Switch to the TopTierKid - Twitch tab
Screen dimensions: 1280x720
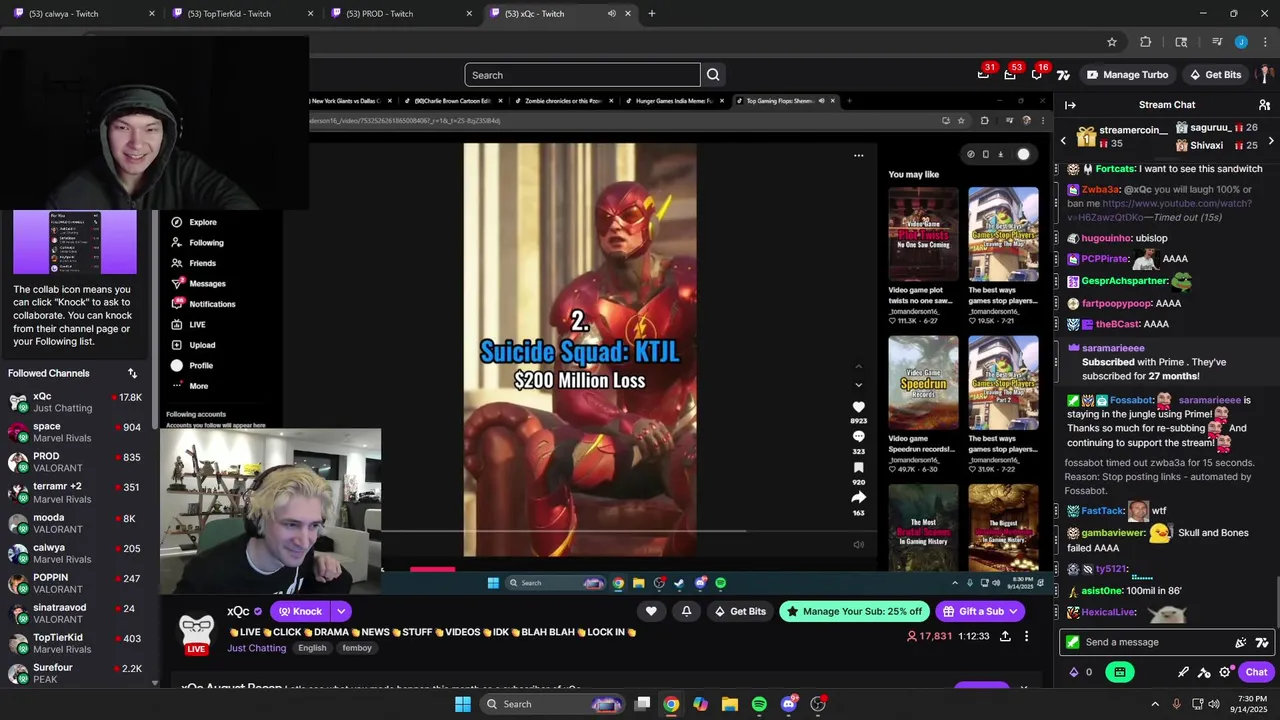[x=241, y=14]
